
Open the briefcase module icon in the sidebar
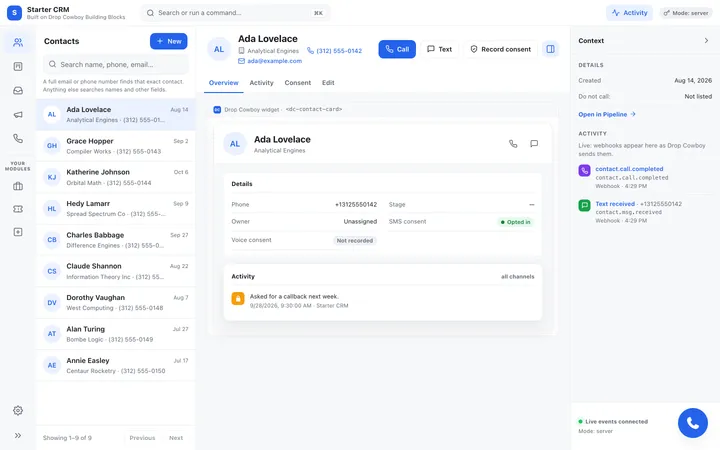pos(18,186)
